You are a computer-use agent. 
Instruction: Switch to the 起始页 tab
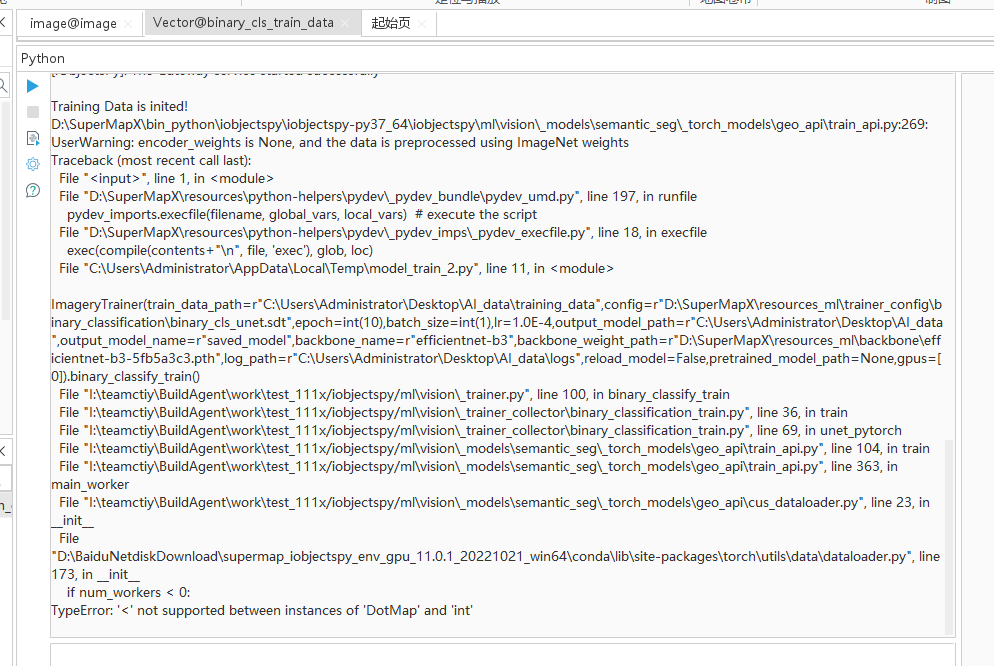point(390,23)
